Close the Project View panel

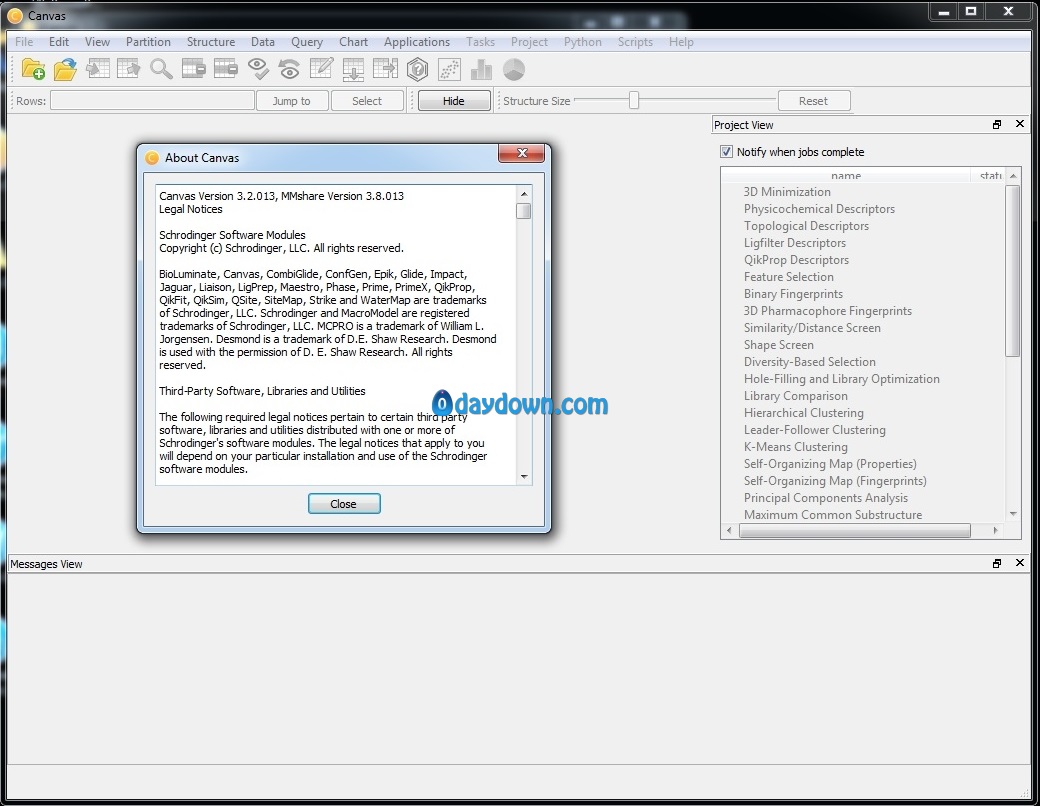tap(1020, 124)
